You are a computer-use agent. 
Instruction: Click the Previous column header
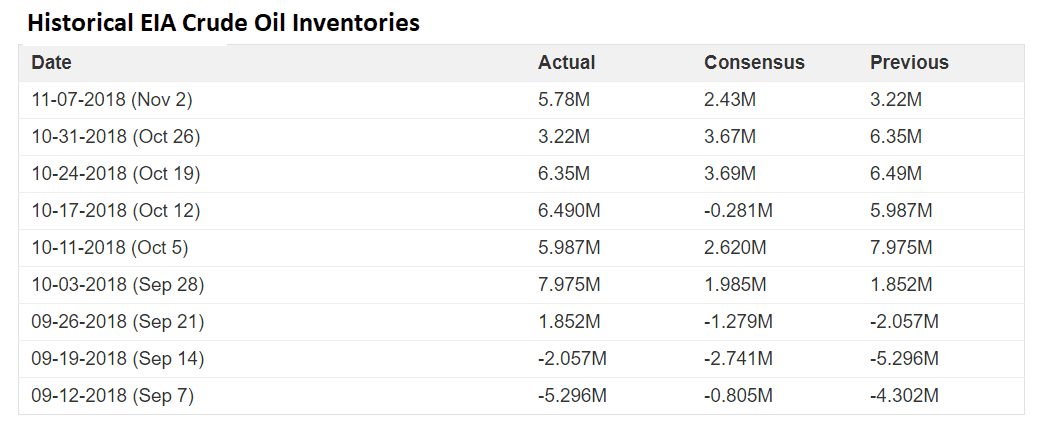point(909,62)
